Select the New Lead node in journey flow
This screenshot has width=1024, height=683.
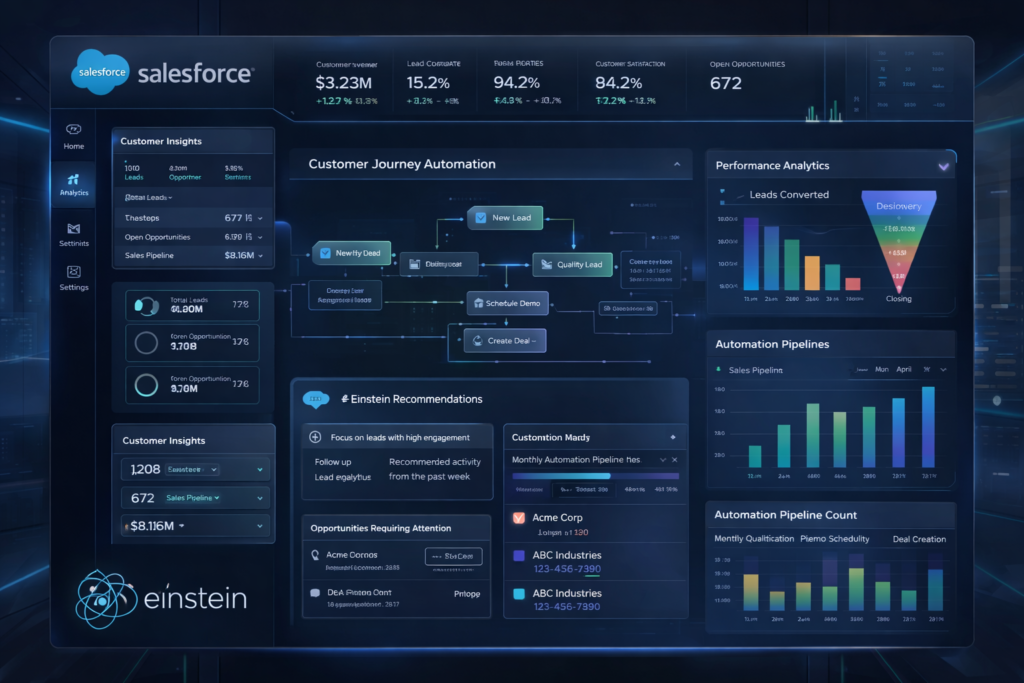[505, 217]
